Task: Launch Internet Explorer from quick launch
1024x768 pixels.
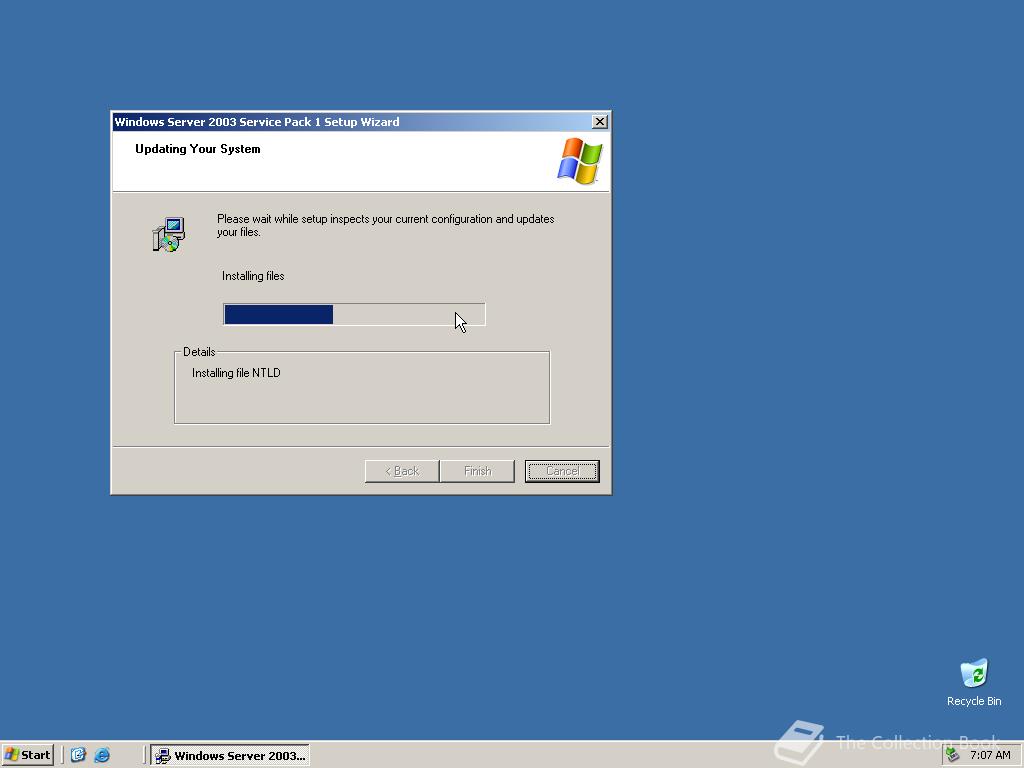Action: (x=102, y=755)
